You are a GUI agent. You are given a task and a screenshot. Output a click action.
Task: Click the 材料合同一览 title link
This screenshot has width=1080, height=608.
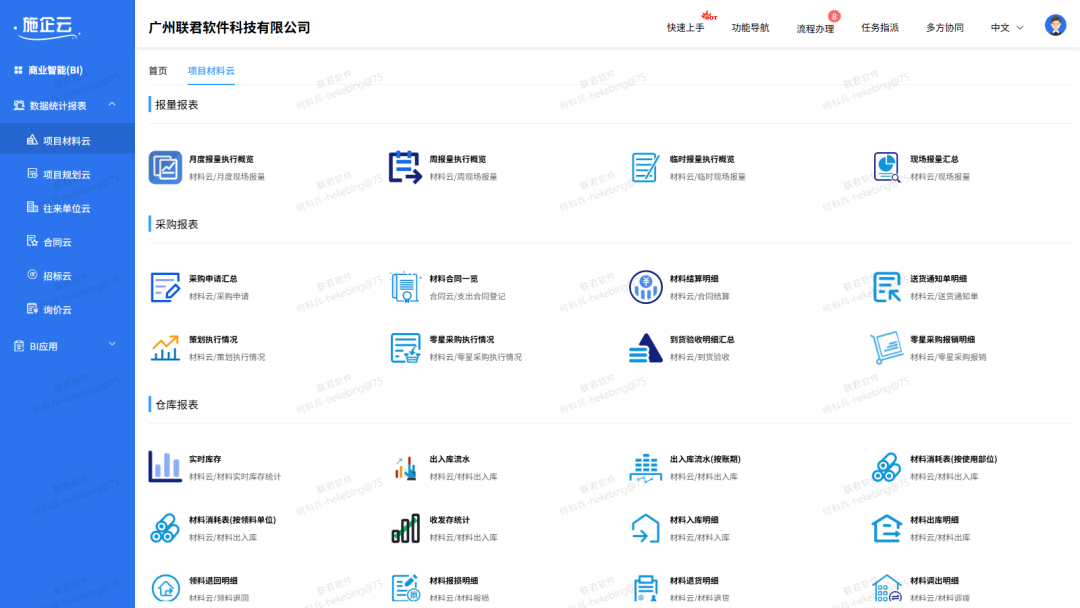coord(453,279)
